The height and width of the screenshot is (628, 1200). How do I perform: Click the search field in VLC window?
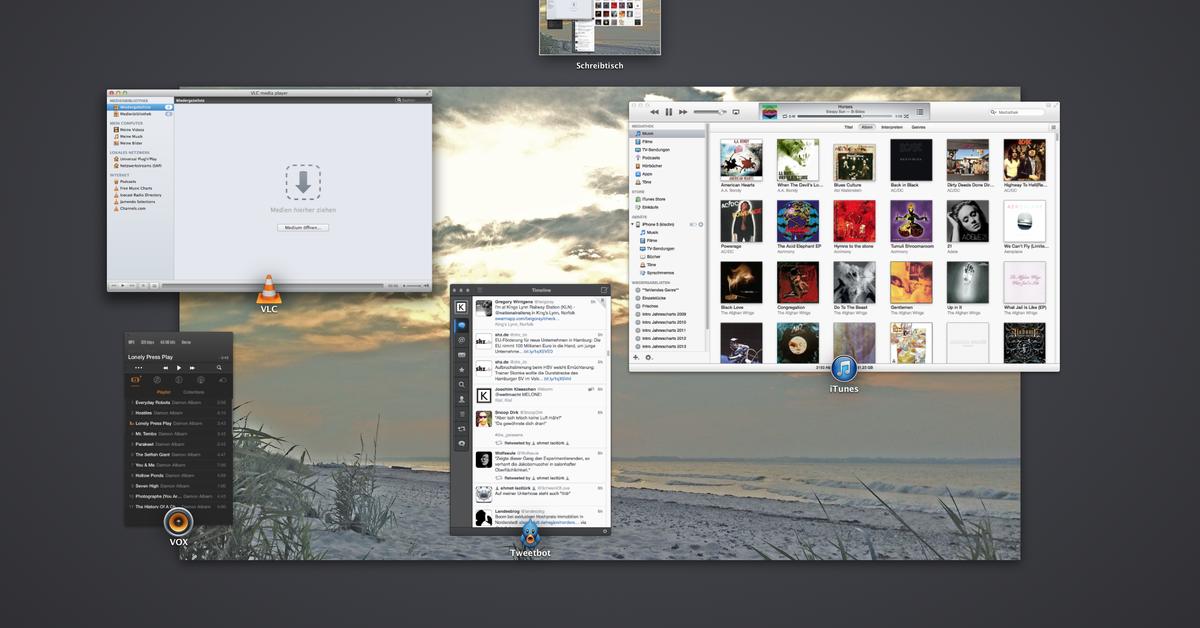pos(410,100)
